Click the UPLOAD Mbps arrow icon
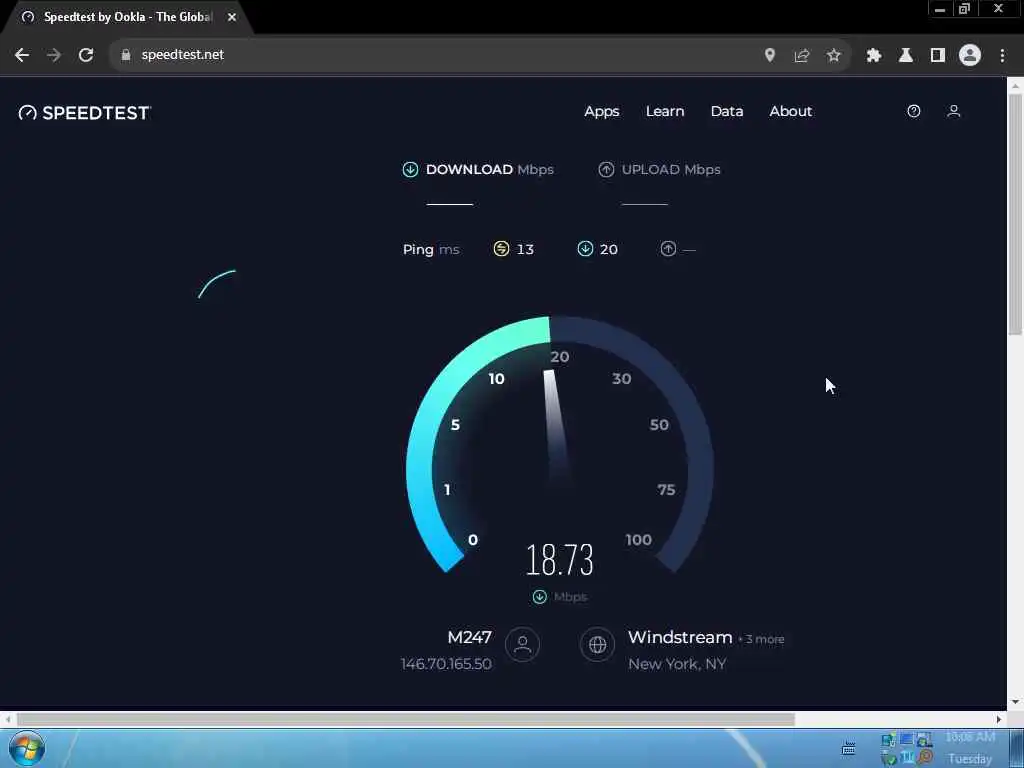 click(606, 170)
